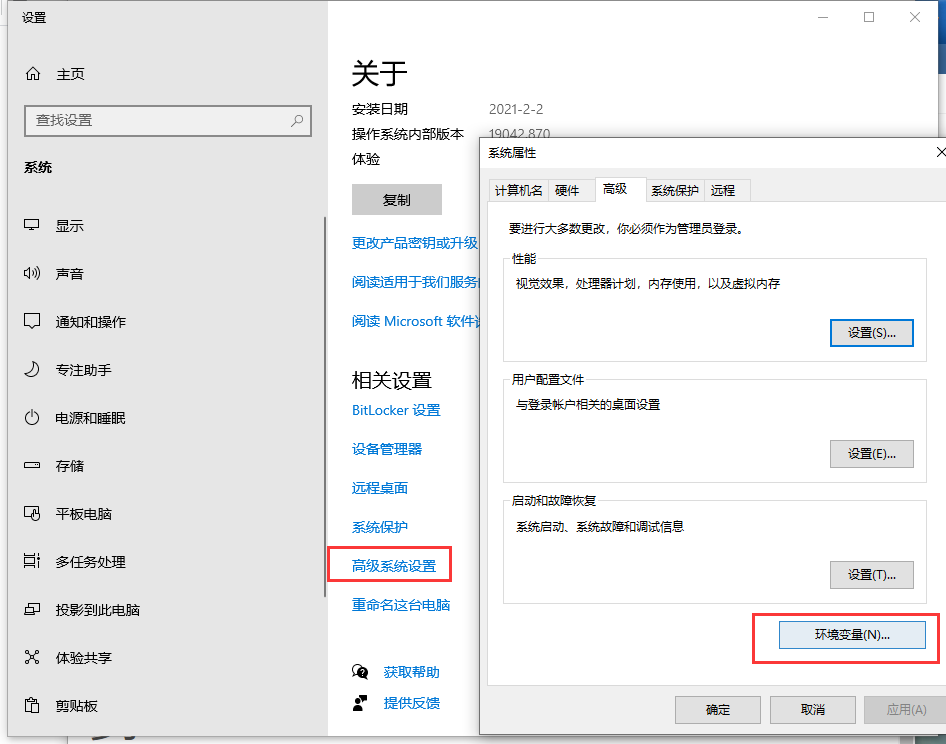Screen dimensions: 946x744
Task: Open 设备管理器 from related settings
Action: point(387,449)
